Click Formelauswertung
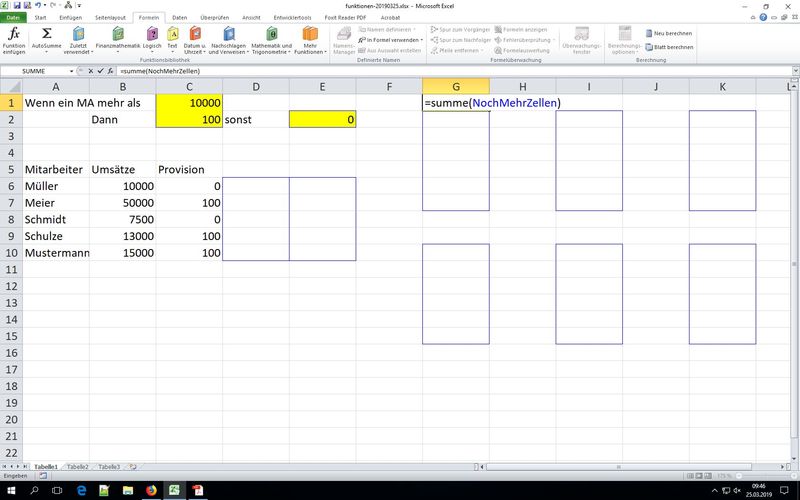The image size is (800, 500). click(x=522, y=51)
